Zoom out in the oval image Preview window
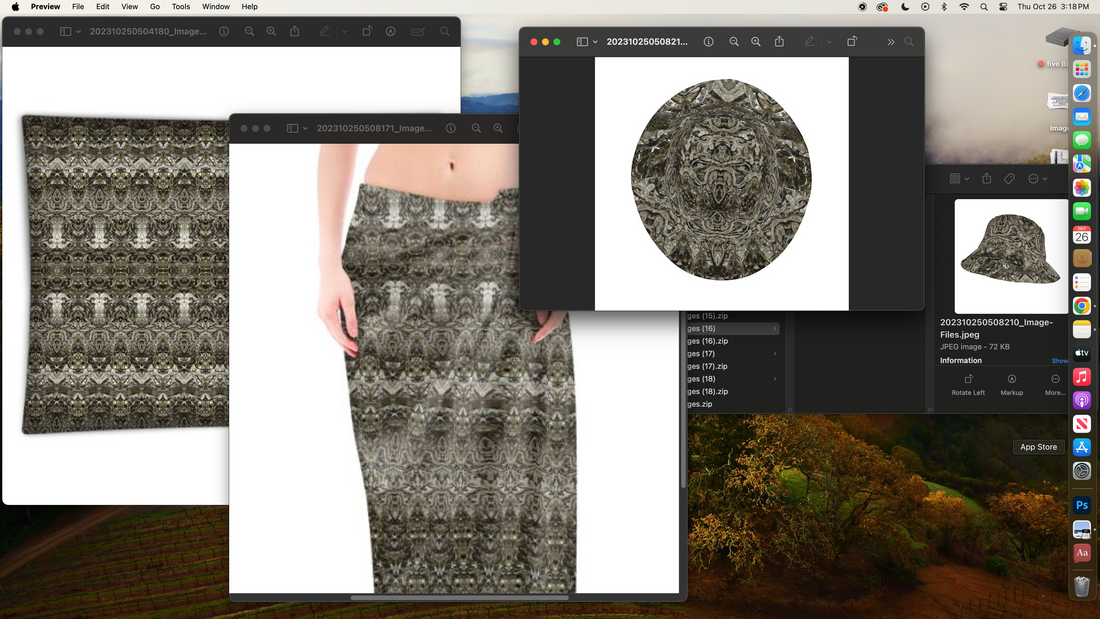 (x=734, y=42)
